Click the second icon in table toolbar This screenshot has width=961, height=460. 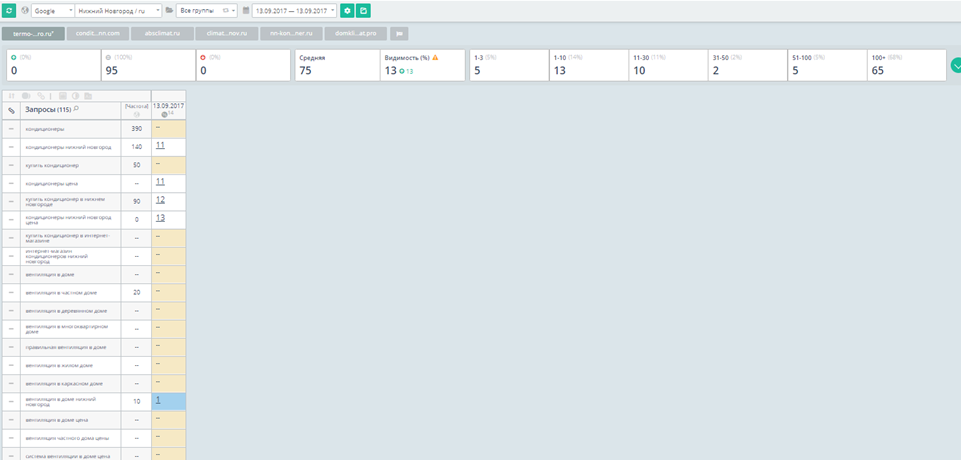26,96
